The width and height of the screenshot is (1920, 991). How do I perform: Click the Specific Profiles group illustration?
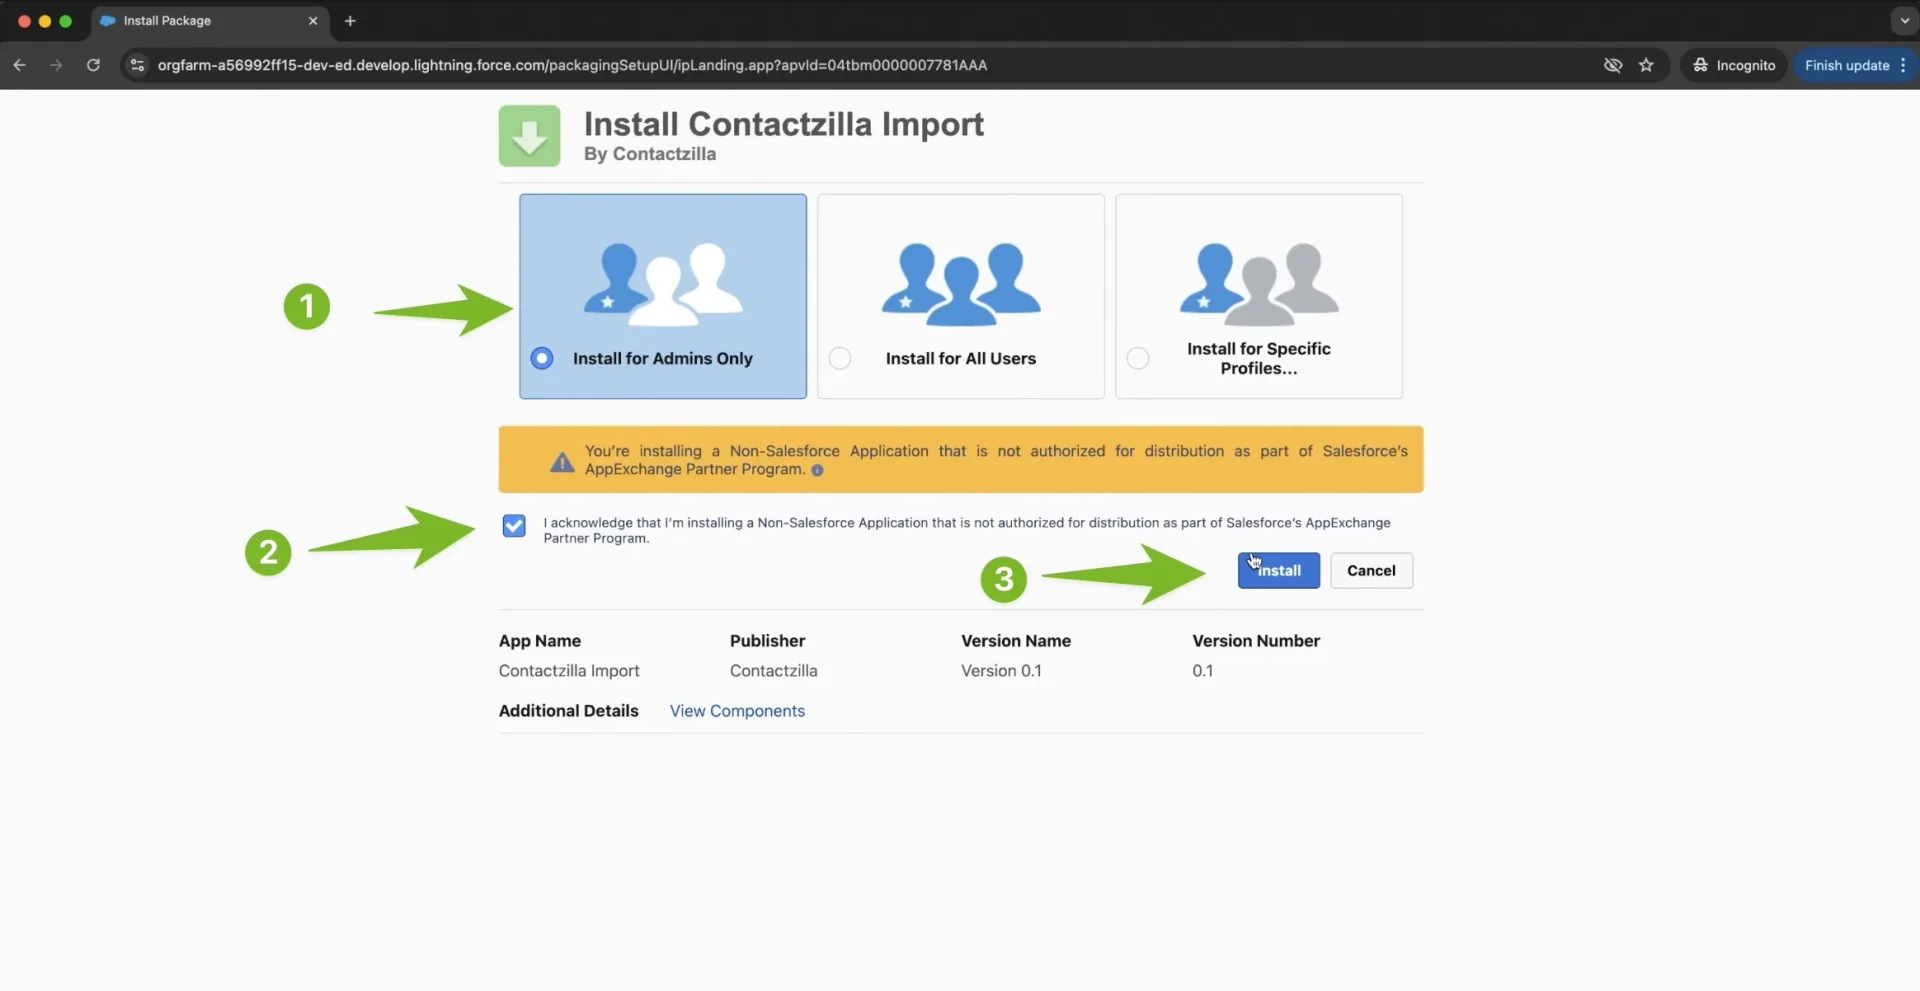pyautogui.click(x=1259, y=284)
